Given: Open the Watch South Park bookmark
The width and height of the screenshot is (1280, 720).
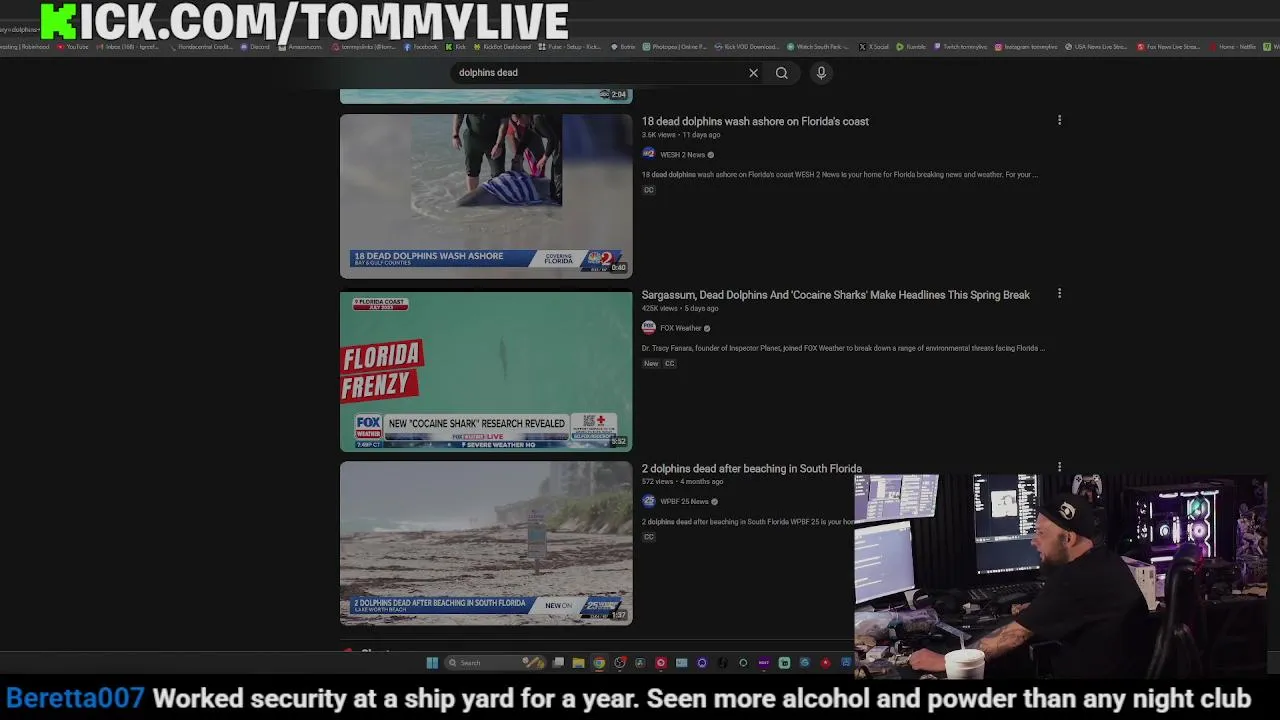Looking at the screenshot, I should [x=817, y=47].
